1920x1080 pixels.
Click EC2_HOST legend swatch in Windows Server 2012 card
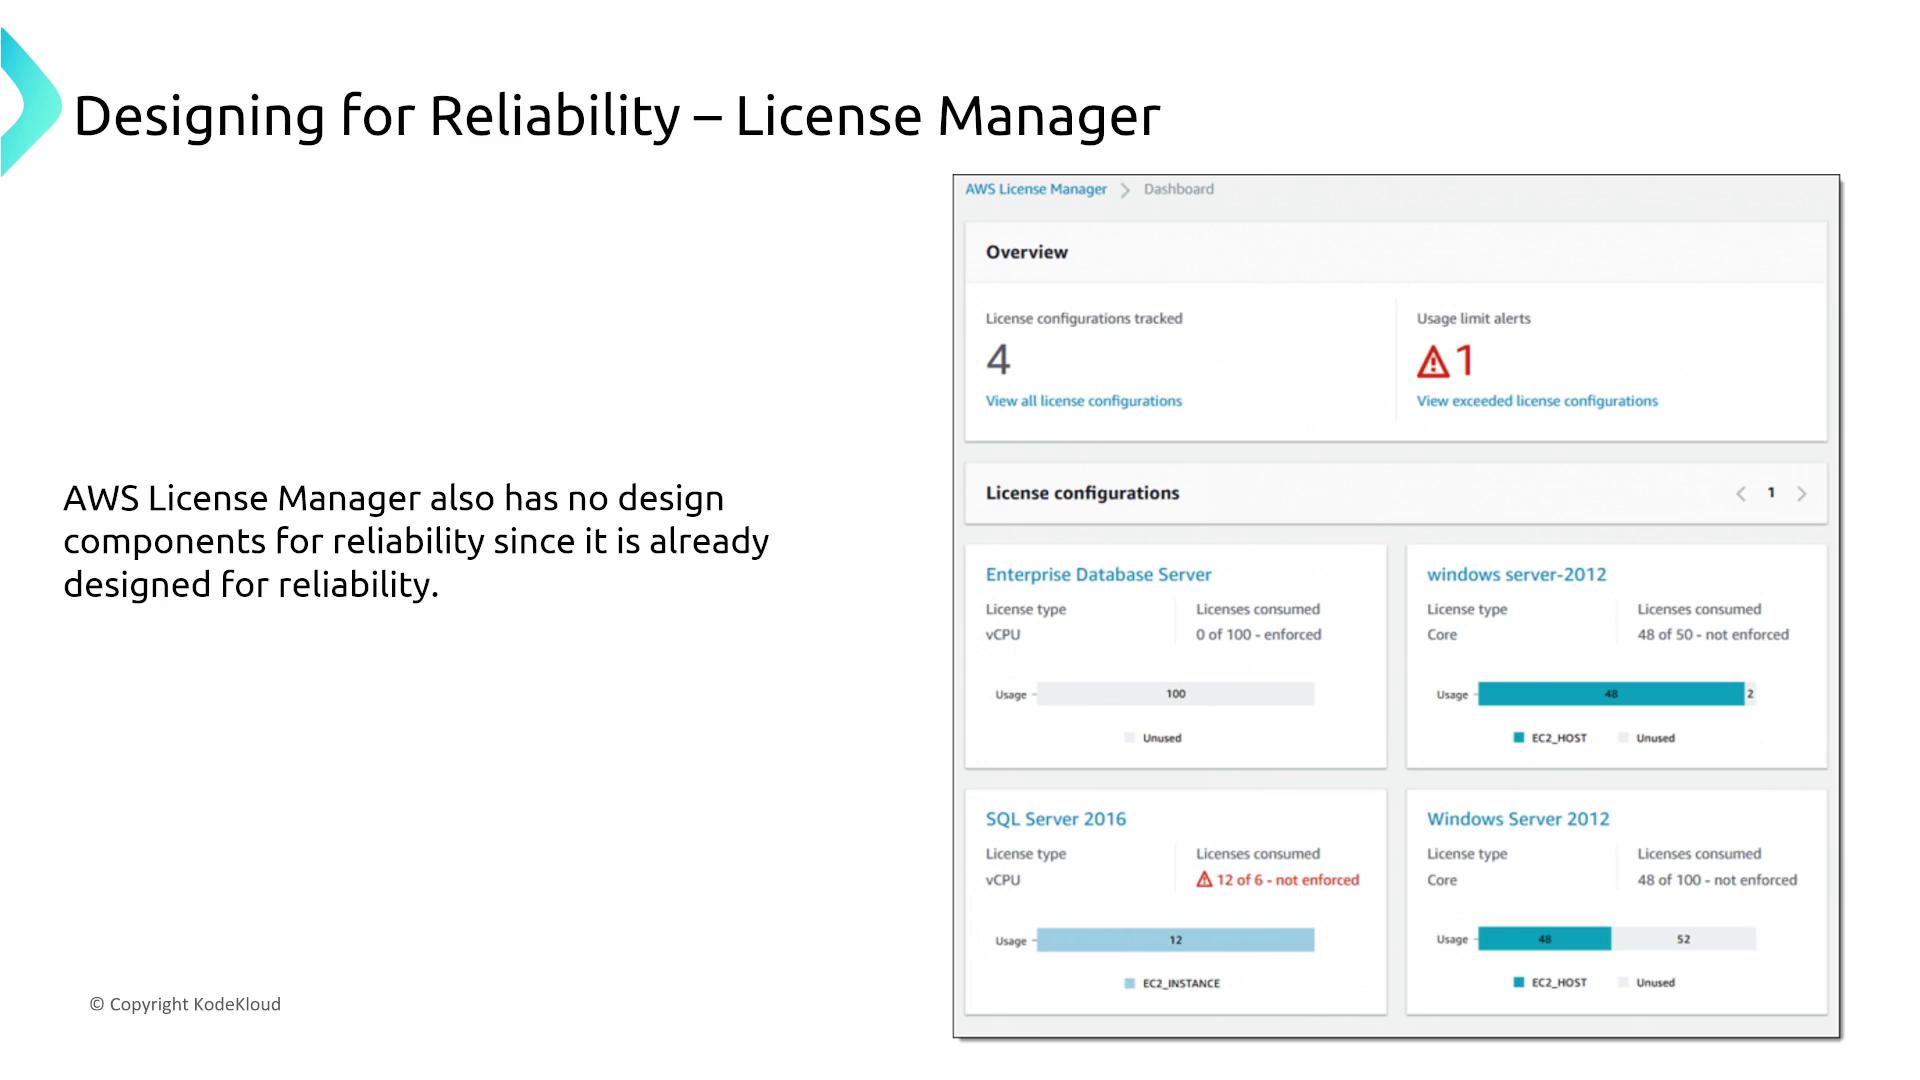click(1519, 983)
